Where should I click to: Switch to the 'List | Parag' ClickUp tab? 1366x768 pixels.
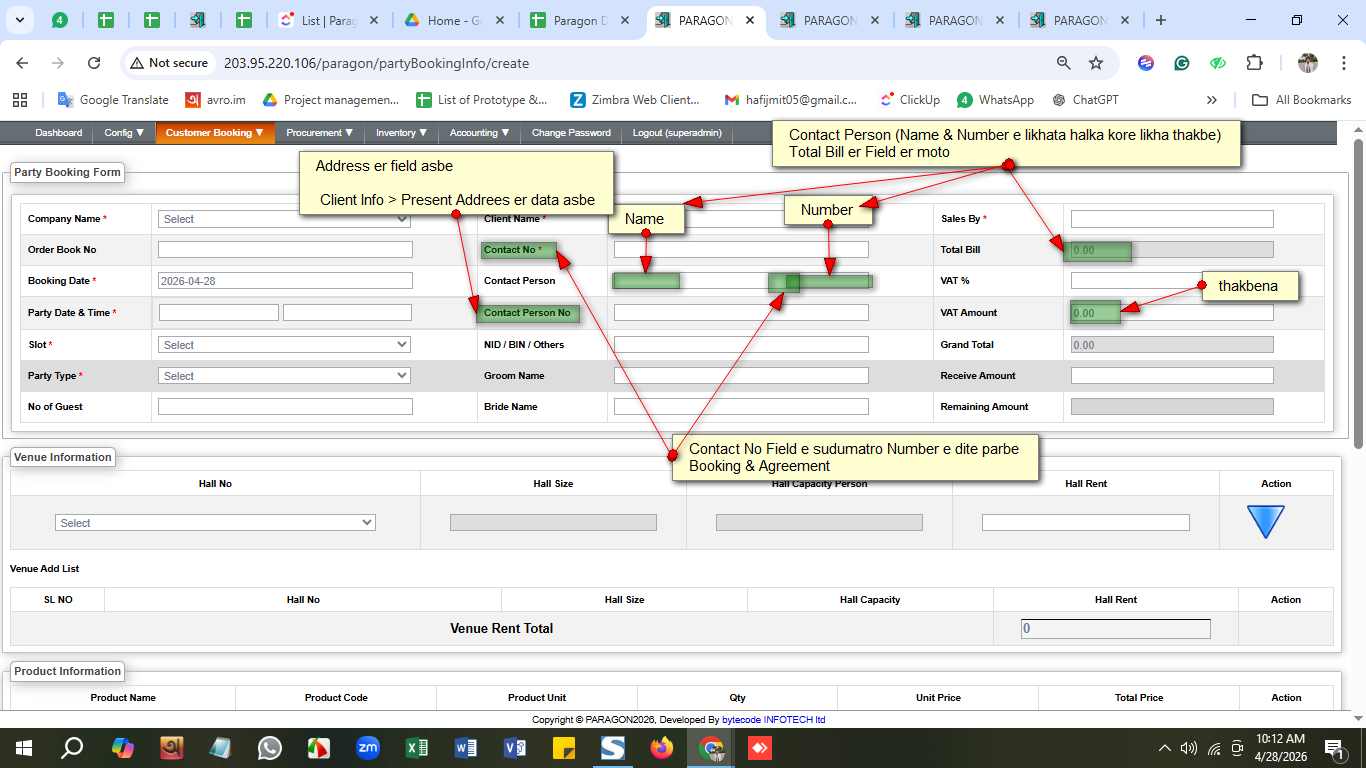(x=328, y=20)
